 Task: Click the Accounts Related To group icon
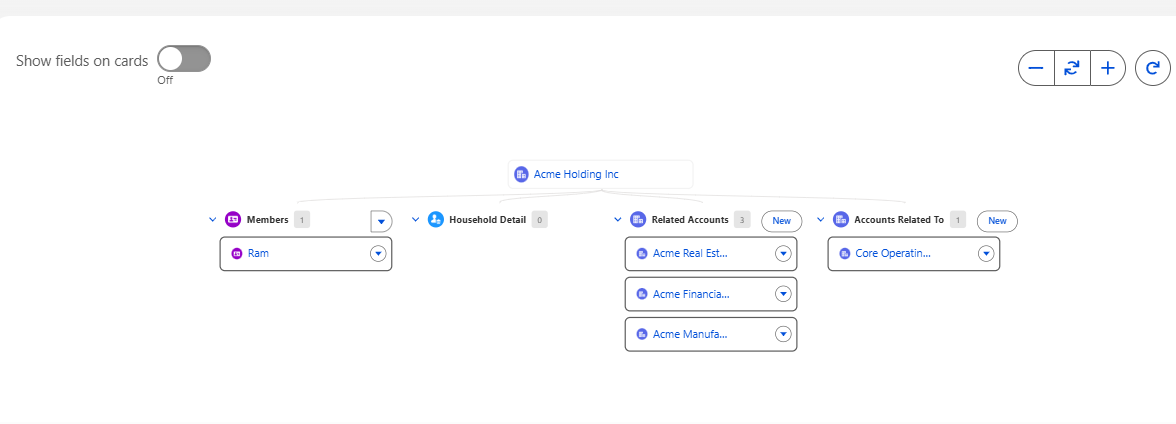(841, 220)
